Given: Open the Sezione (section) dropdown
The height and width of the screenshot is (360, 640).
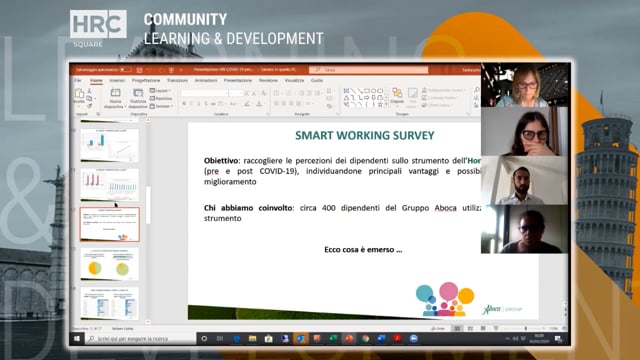Looking at the screenshot, I should tap(162, 106).
